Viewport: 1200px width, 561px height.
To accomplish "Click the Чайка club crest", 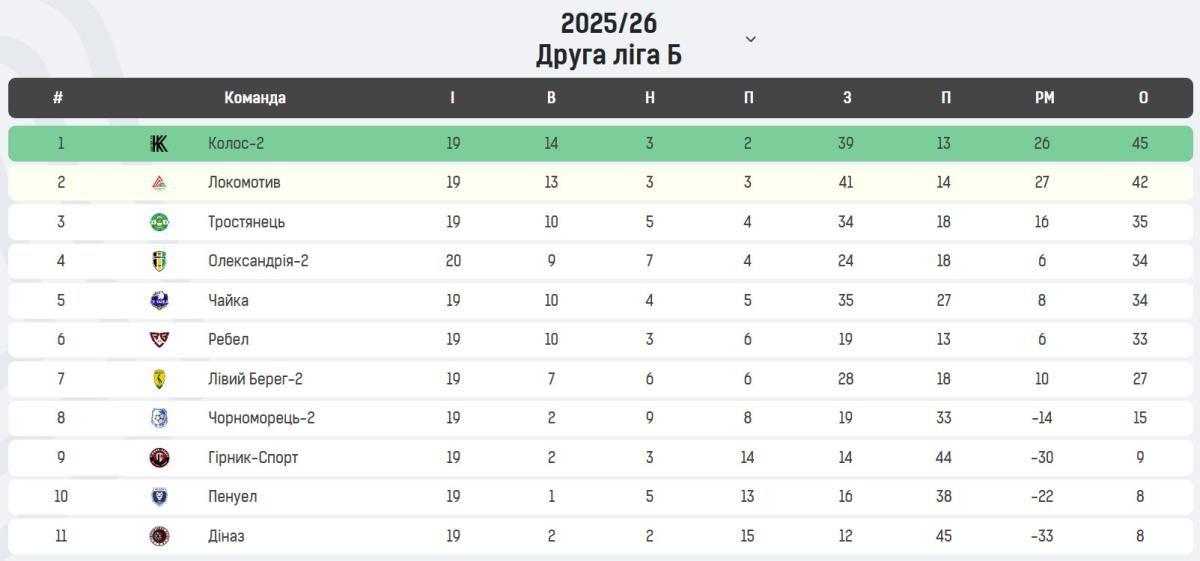I will (x=159, y=300).
